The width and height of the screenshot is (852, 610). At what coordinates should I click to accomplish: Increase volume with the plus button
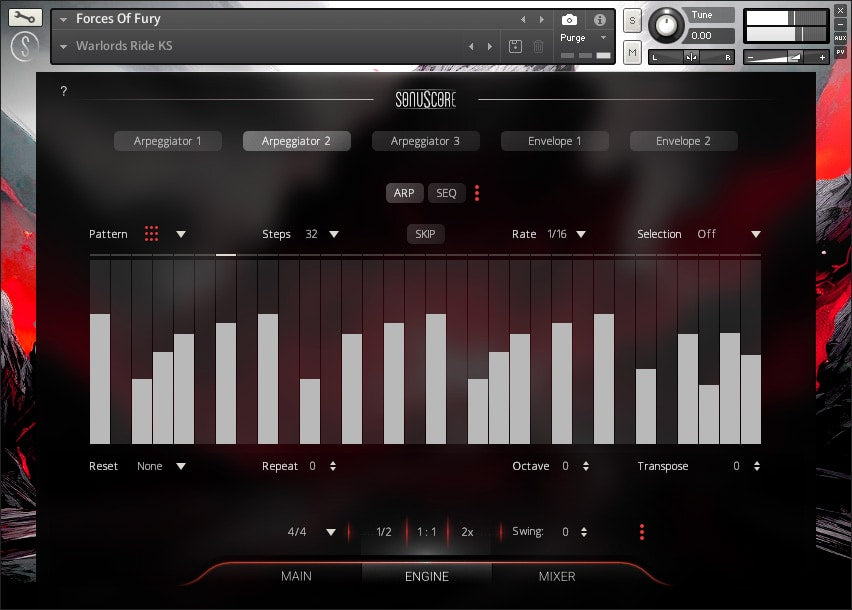(822, 57)
